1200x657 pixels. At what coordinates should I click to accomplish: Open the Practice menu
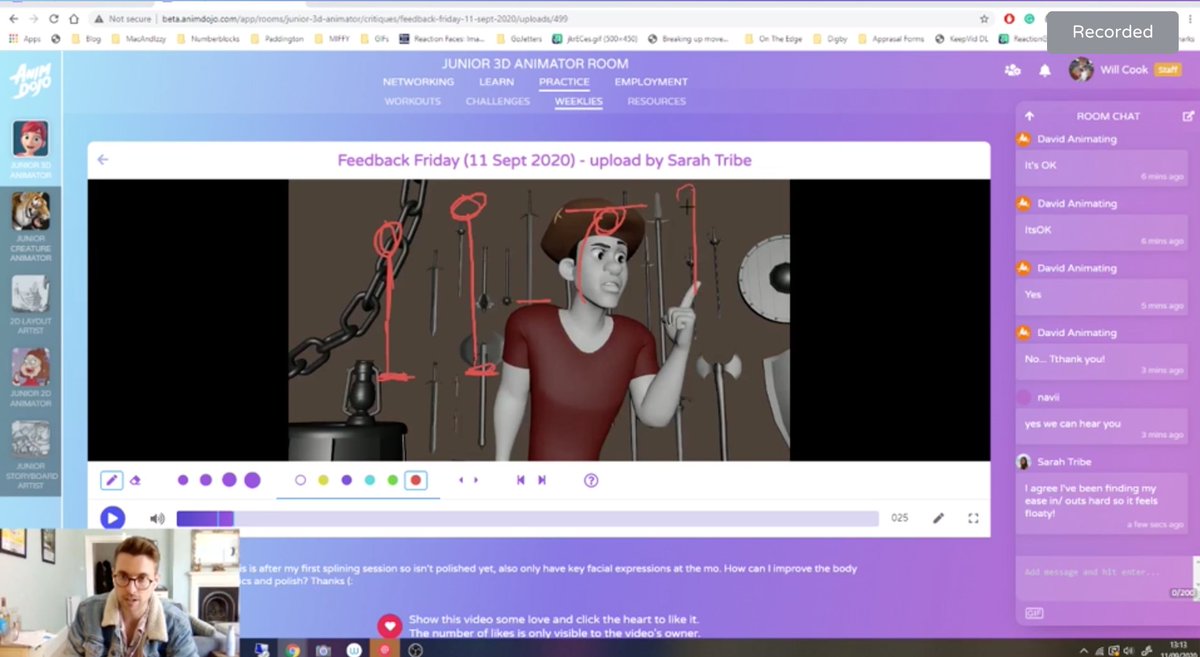point(564,82)
